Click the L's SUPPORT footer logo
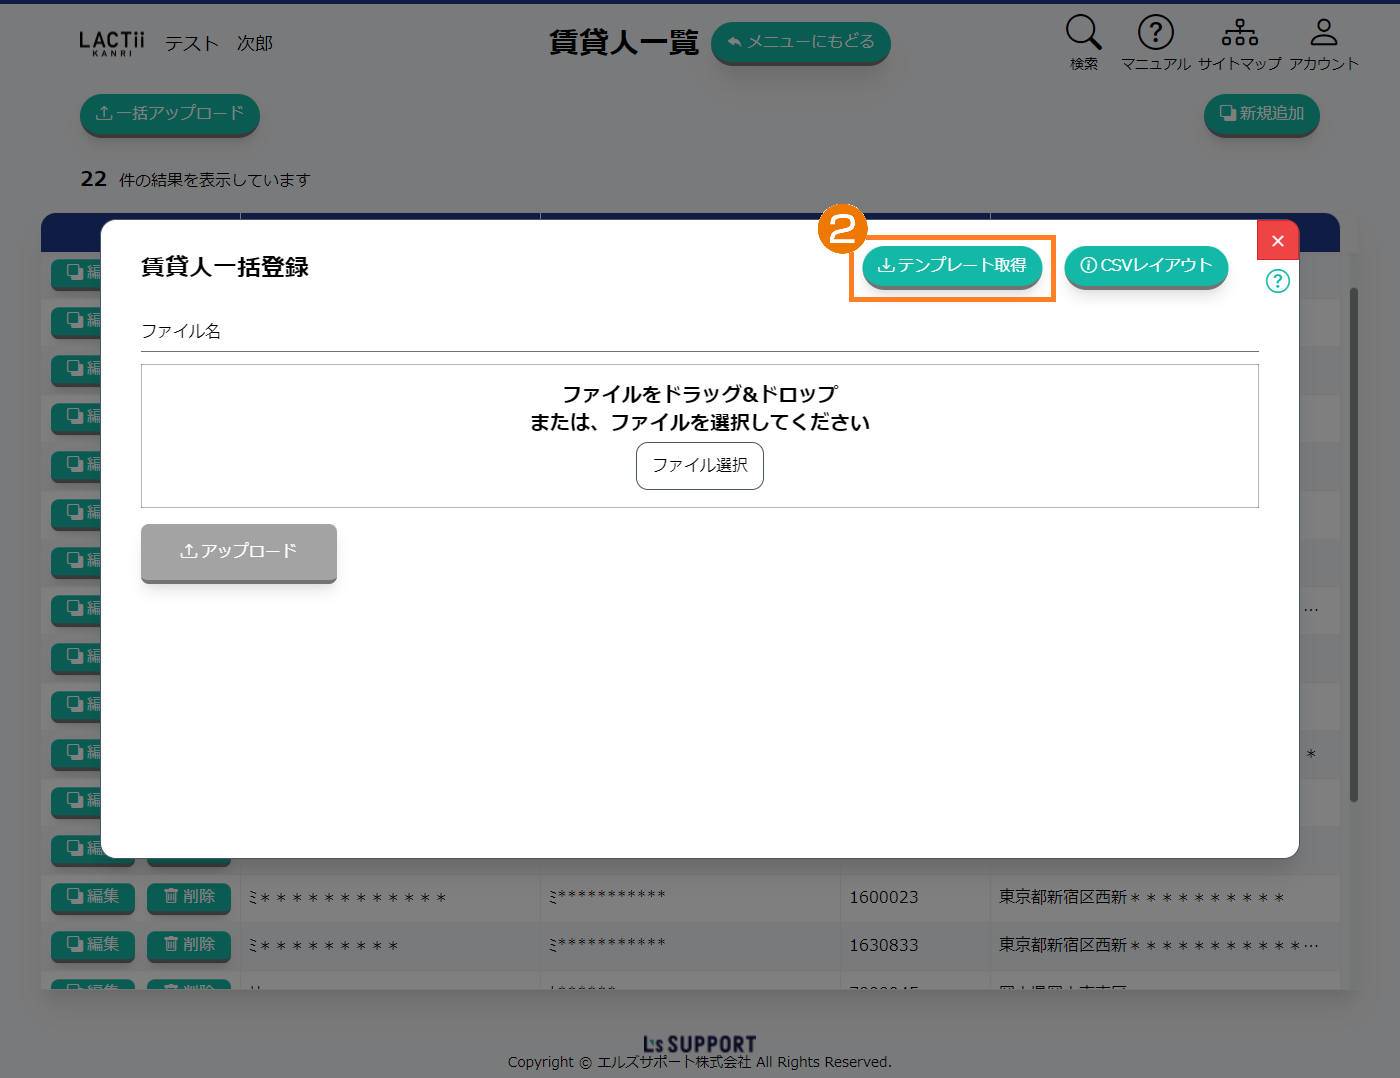 tap(699, 1044)
